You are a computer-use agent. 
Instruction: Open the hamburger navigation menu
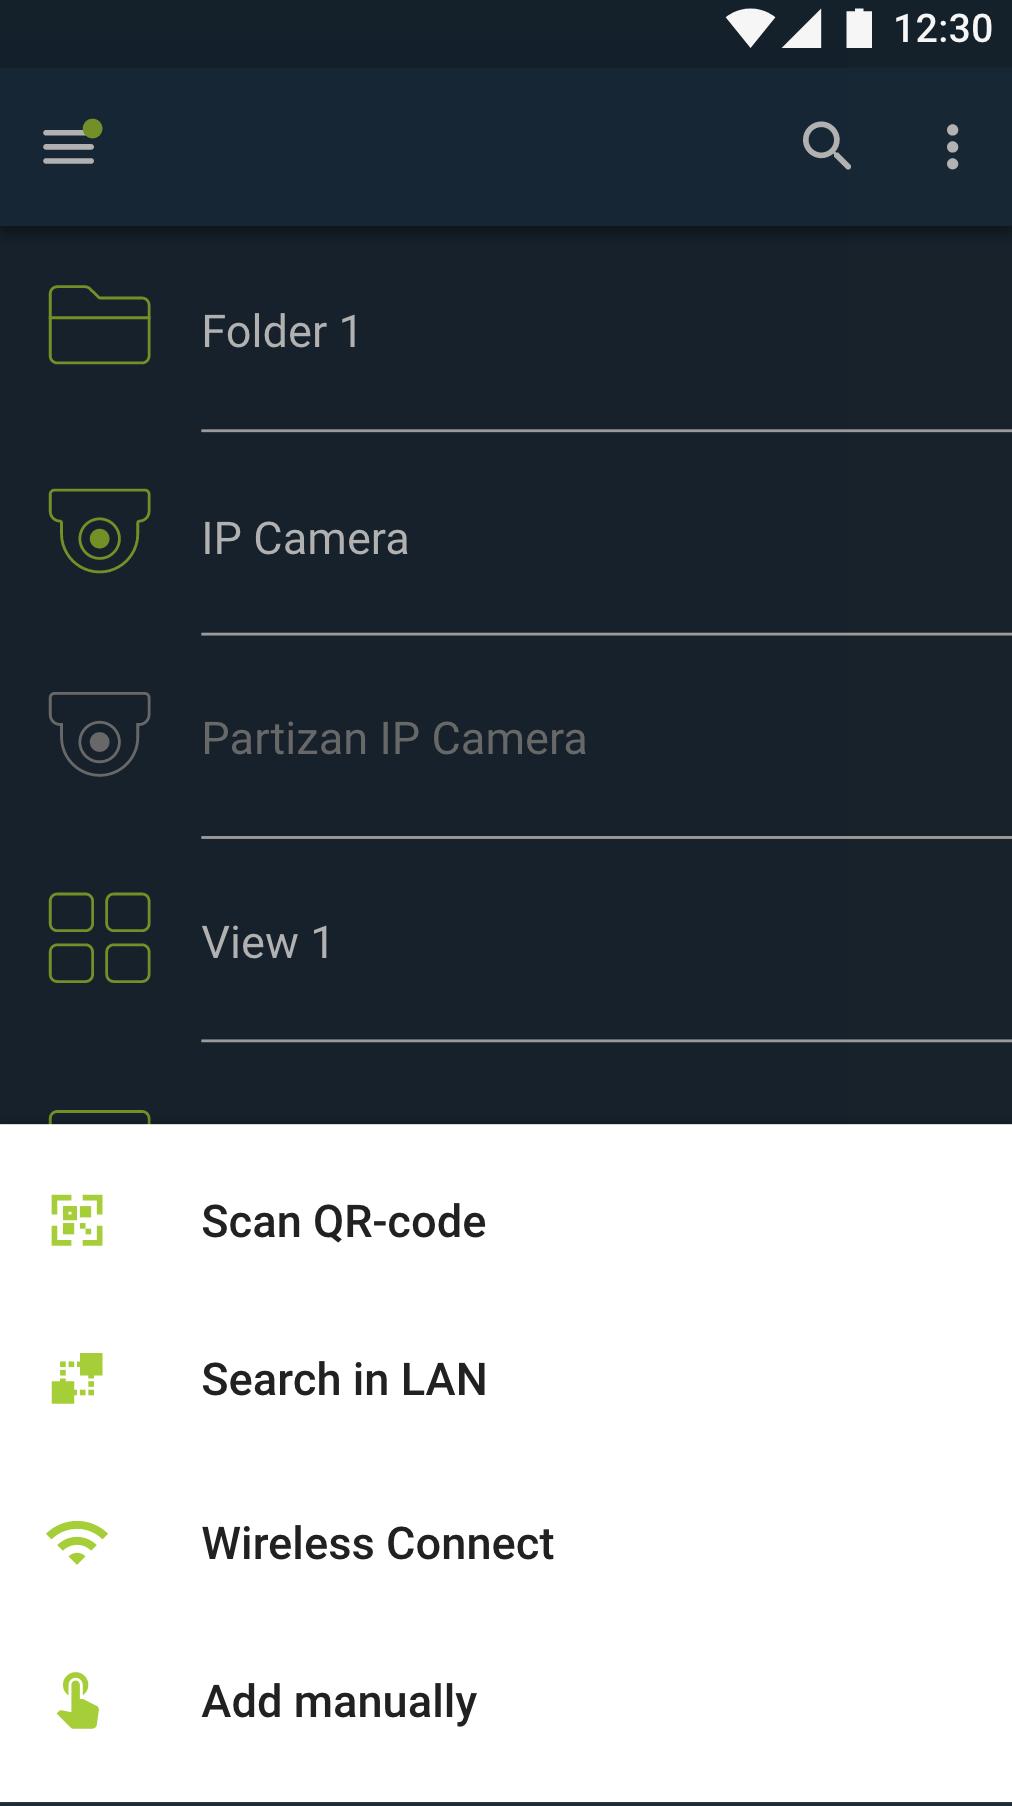(70, 146)
